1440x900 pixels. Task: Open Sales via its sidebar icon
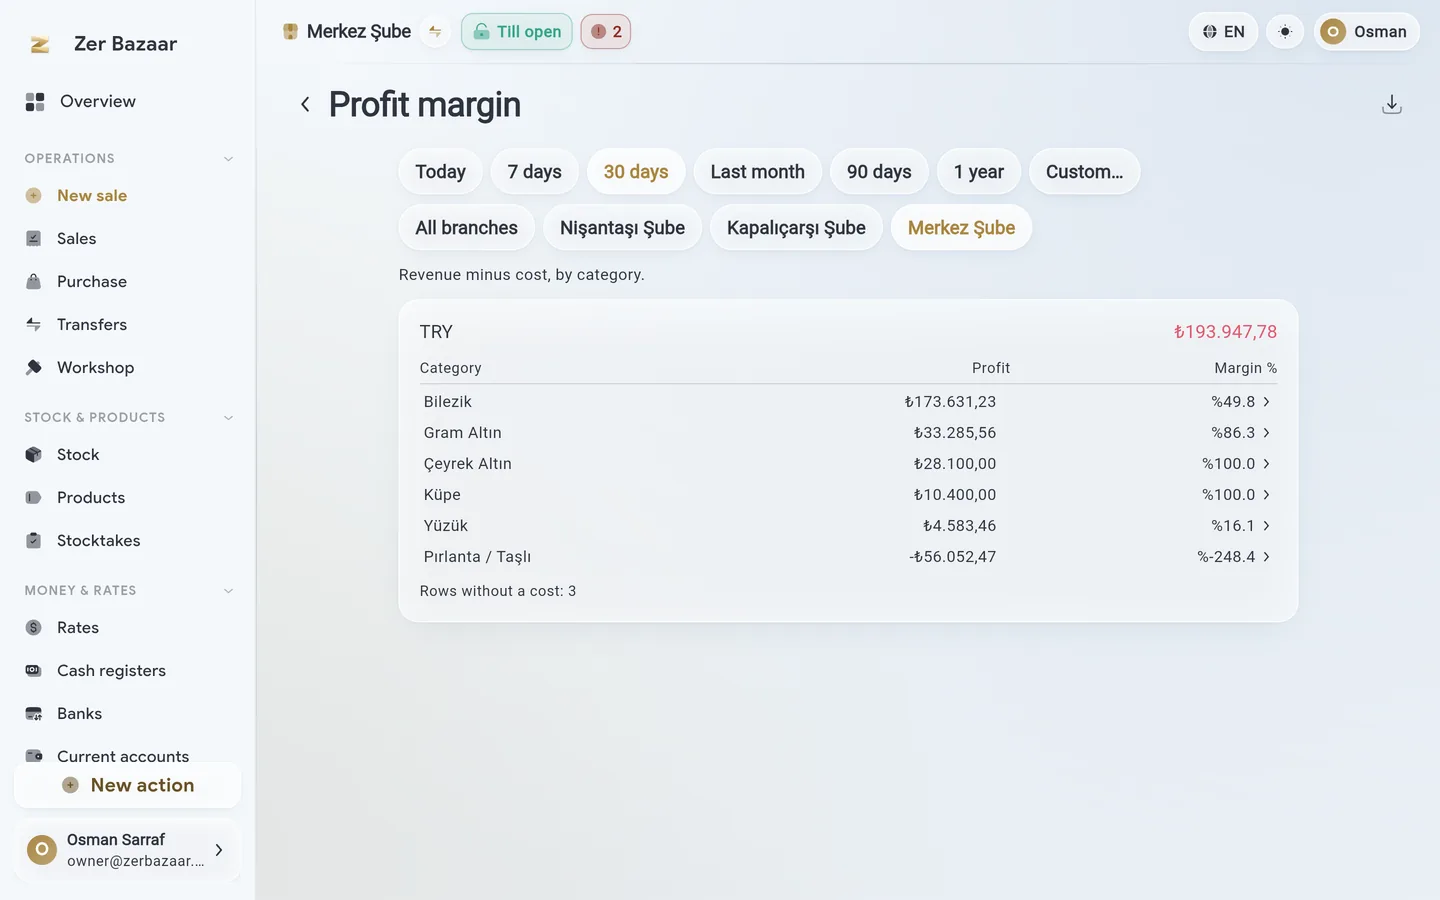[x=33, y=239]
